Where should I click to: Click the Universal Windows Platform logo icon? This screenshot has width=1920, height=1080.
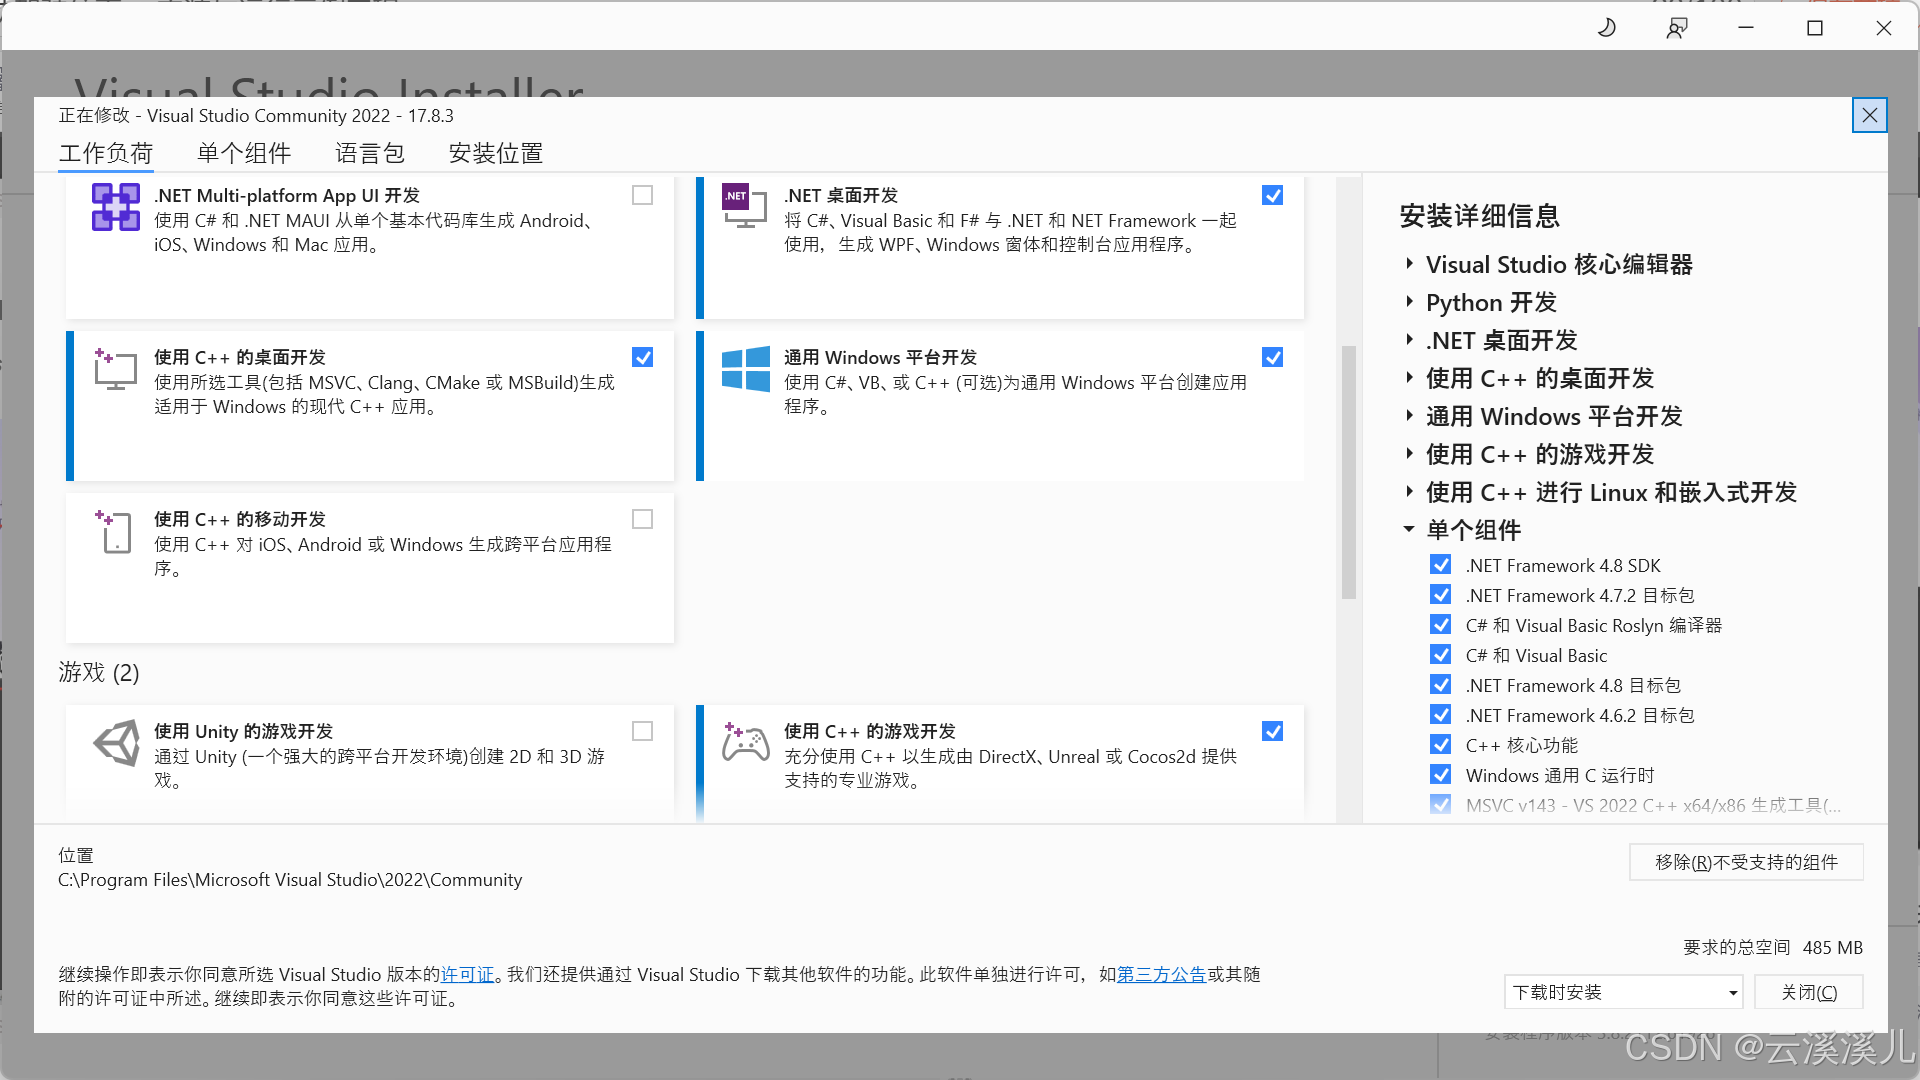[x=746, y=369]
